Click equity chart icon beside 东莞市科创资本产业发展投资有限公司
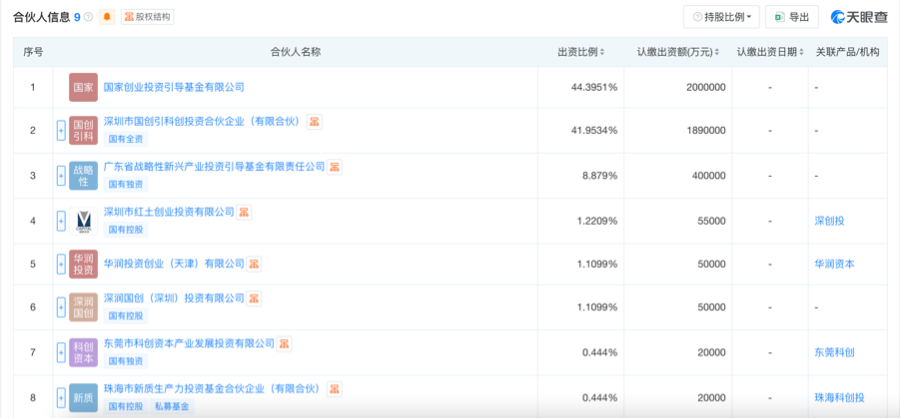The height and width of the screenshot is (418, 900). (x=284, y=343)
